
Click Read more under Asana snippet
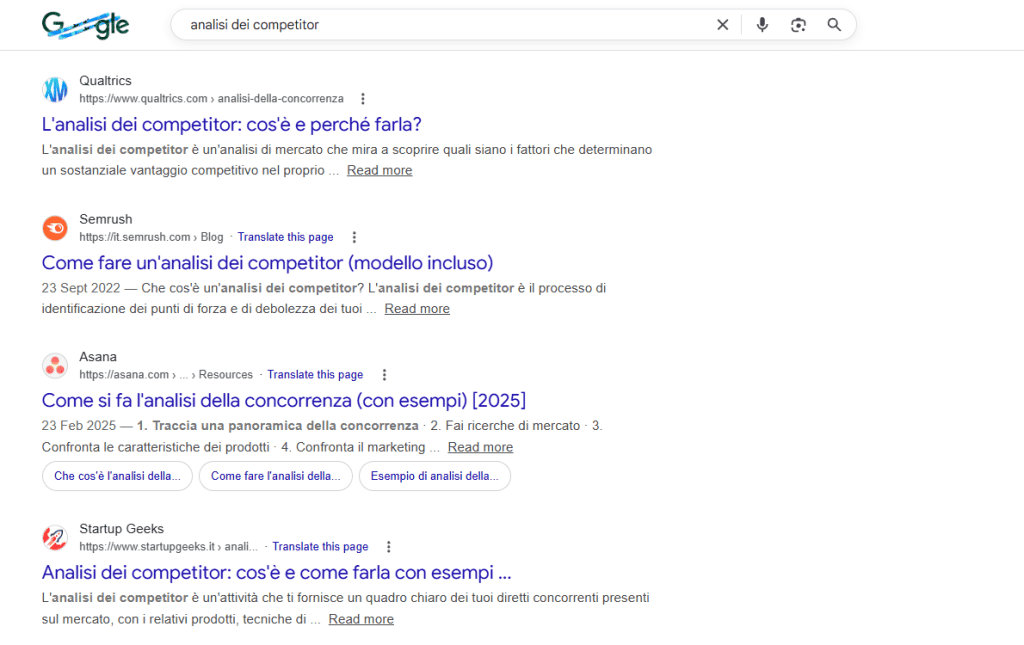[x=480, y=447]
